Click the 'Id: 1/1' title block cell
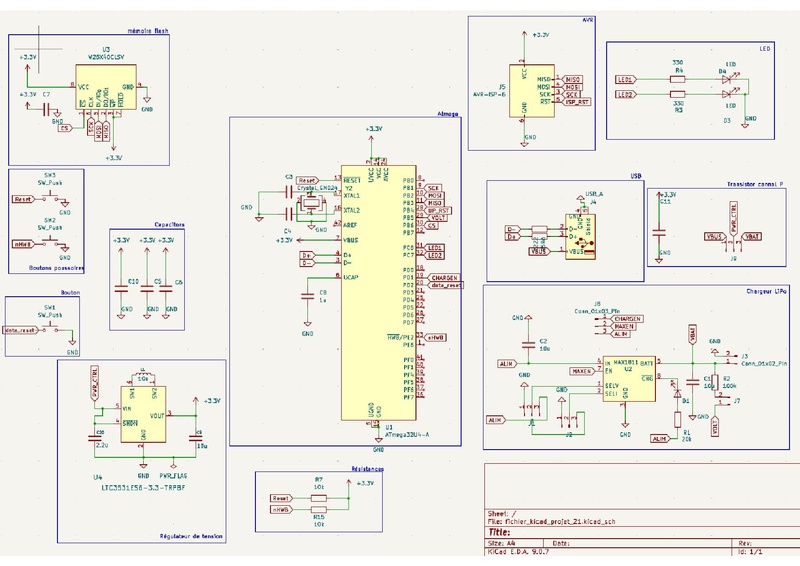The width and height of the screenshot is (800, 566). pyautogui.click(x=751, y=552)
